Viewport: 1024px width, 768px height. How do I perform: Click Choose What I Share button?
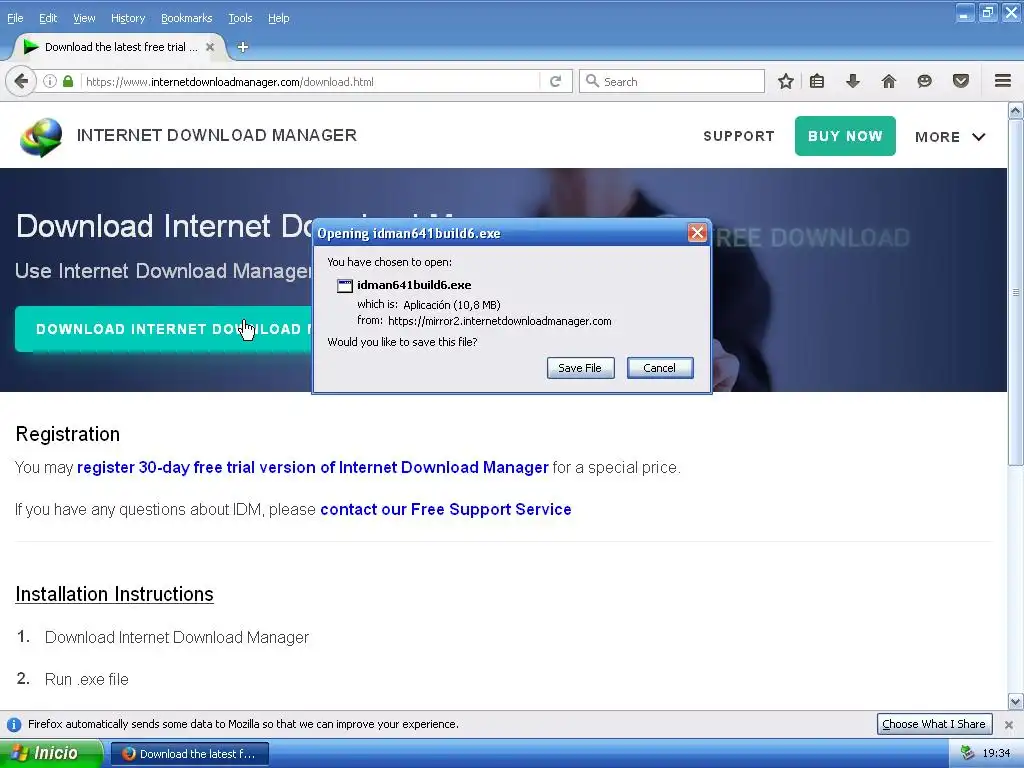click(934, 724)
